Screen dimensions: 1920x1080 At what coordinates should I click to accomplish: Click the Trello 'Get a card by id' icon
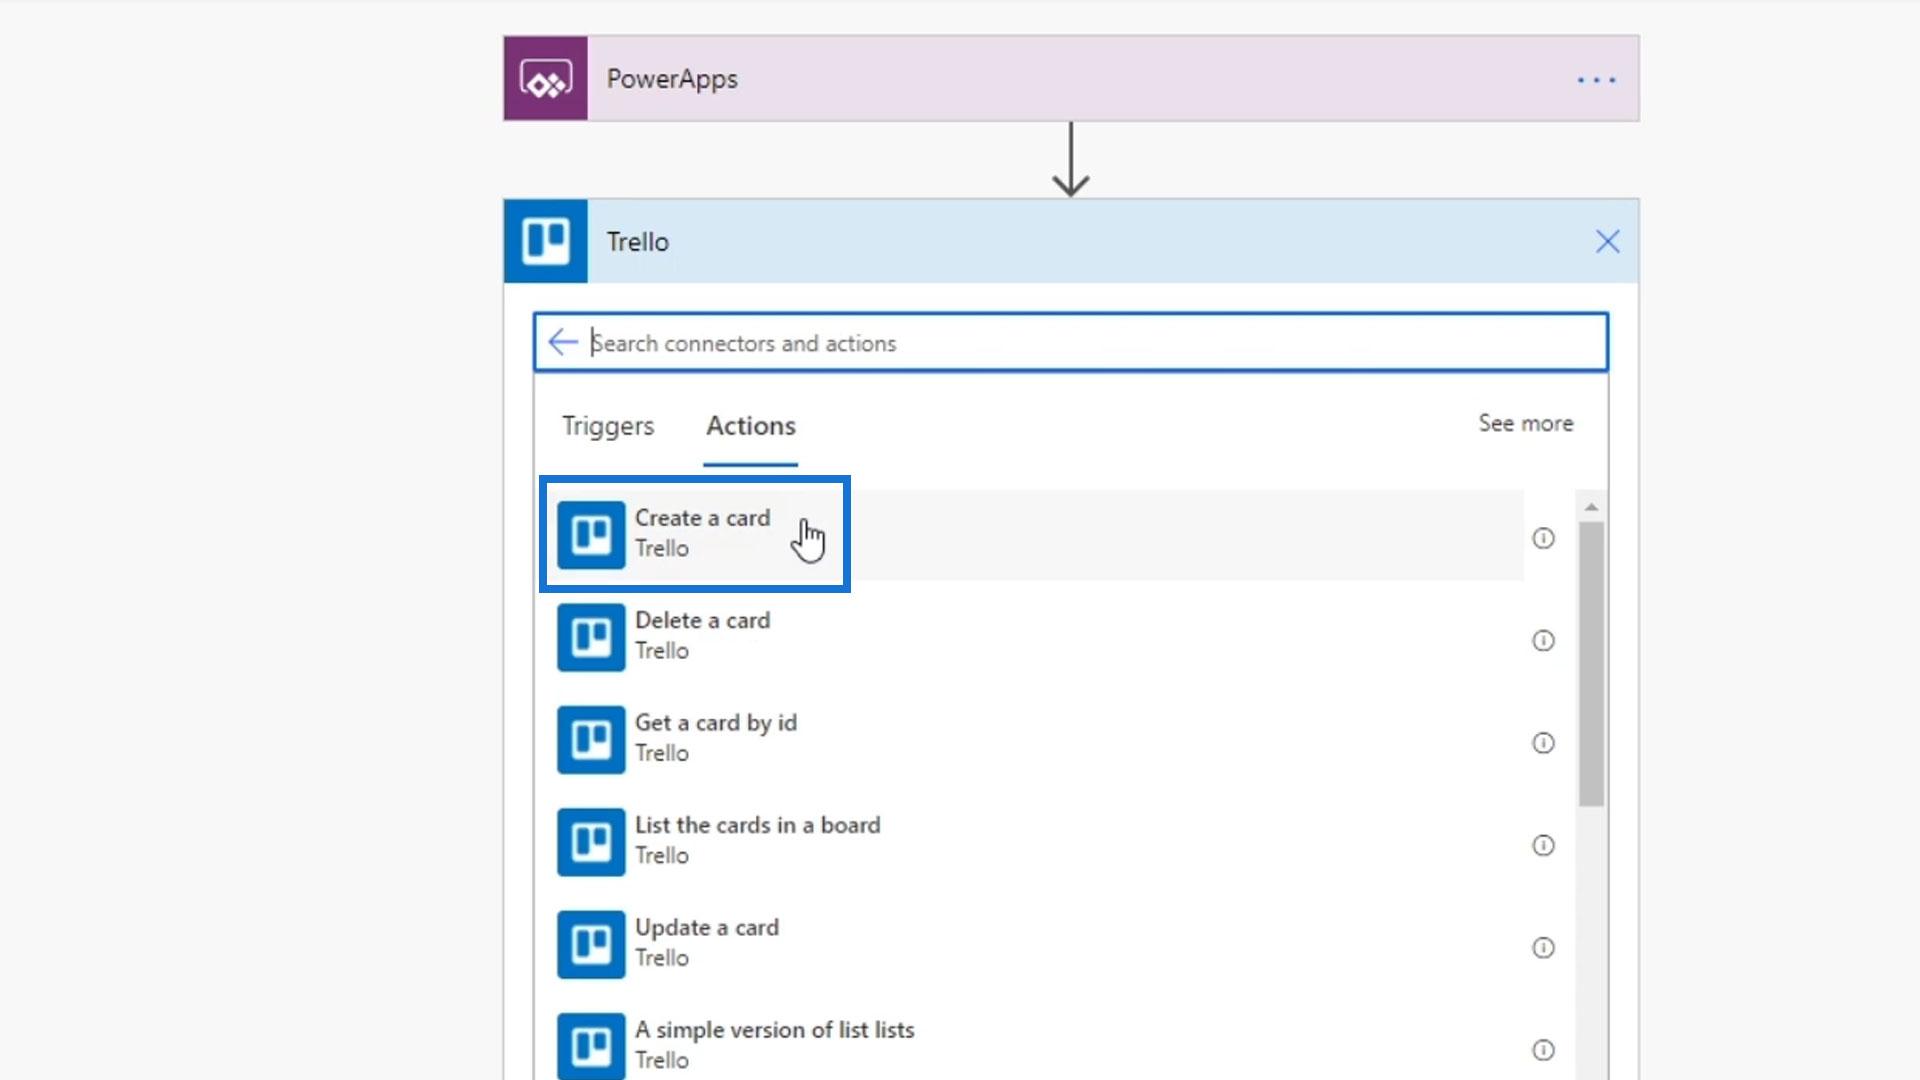[591, 738]
